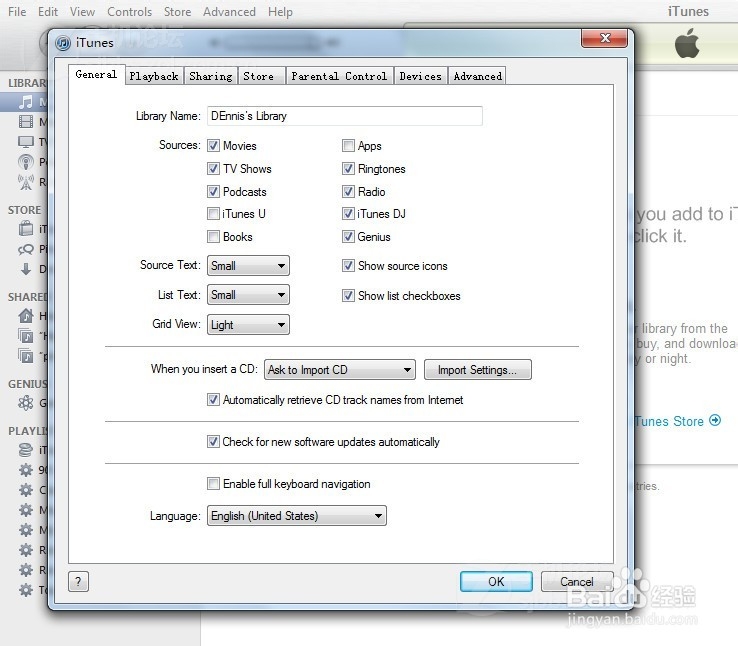This screenshot has width=738, height=646.
Task: Click the Music note icon in Library sidebar
Action: 26,102
